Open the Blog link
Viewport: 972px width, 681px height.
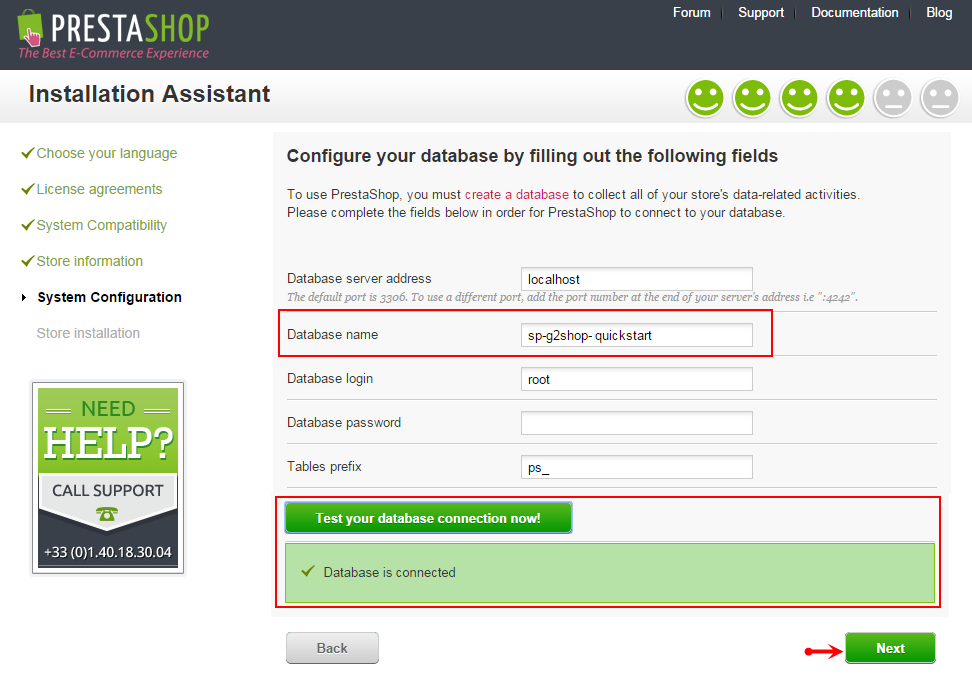click(939, 12)
